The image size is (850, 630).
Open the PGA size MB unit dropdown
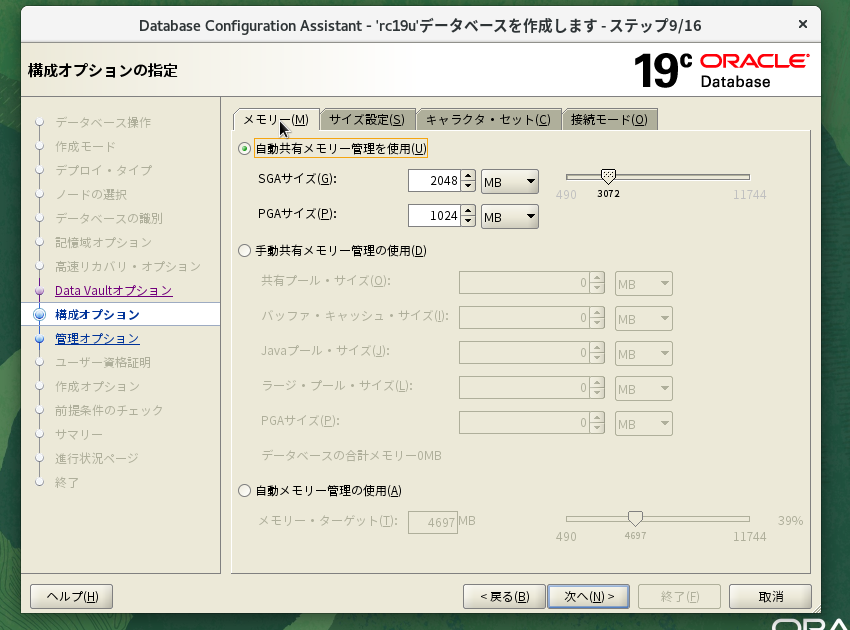[x=510, y=217]
